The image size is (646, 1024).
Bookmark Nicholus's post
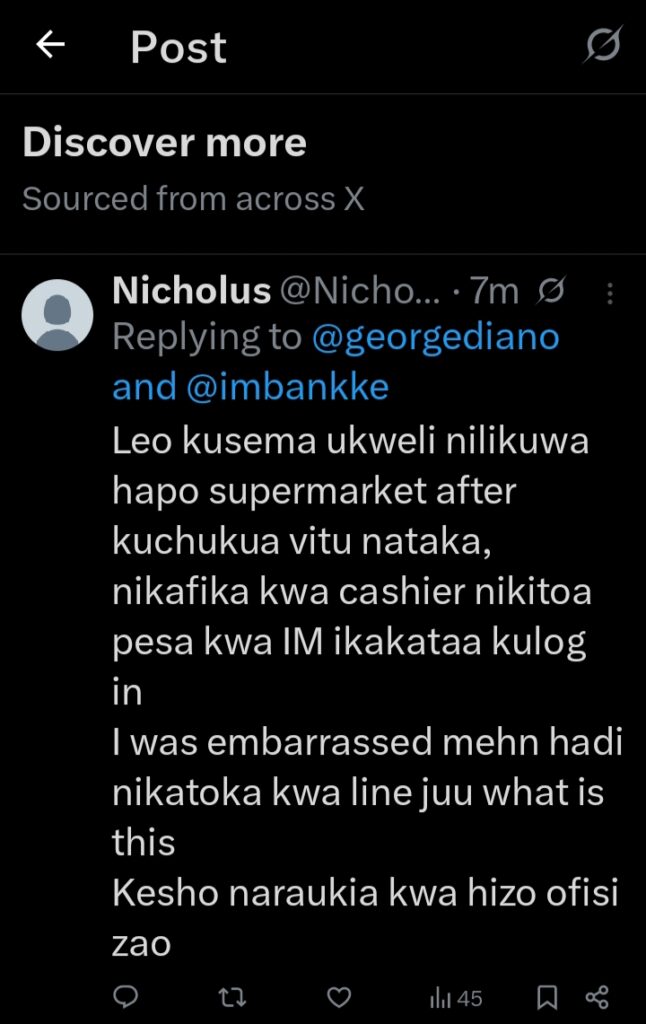[548, 997]
